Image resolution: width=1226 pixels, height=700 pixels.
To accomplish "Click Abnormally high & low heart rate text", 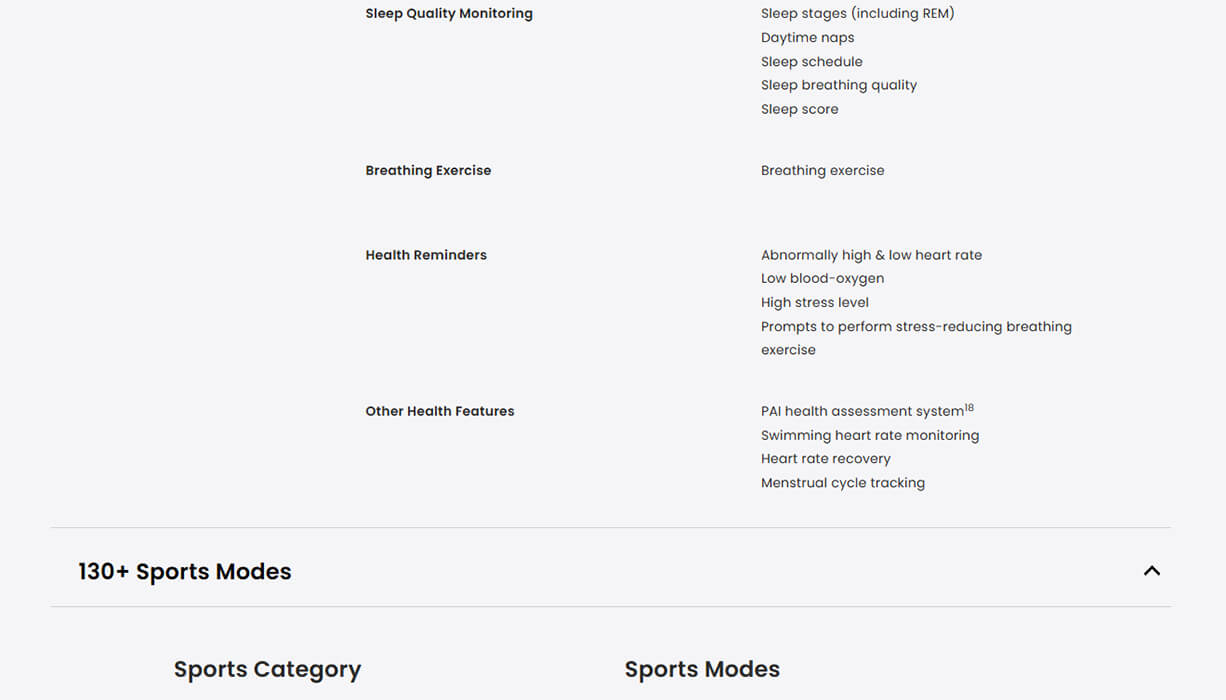I will pos(871,255).
